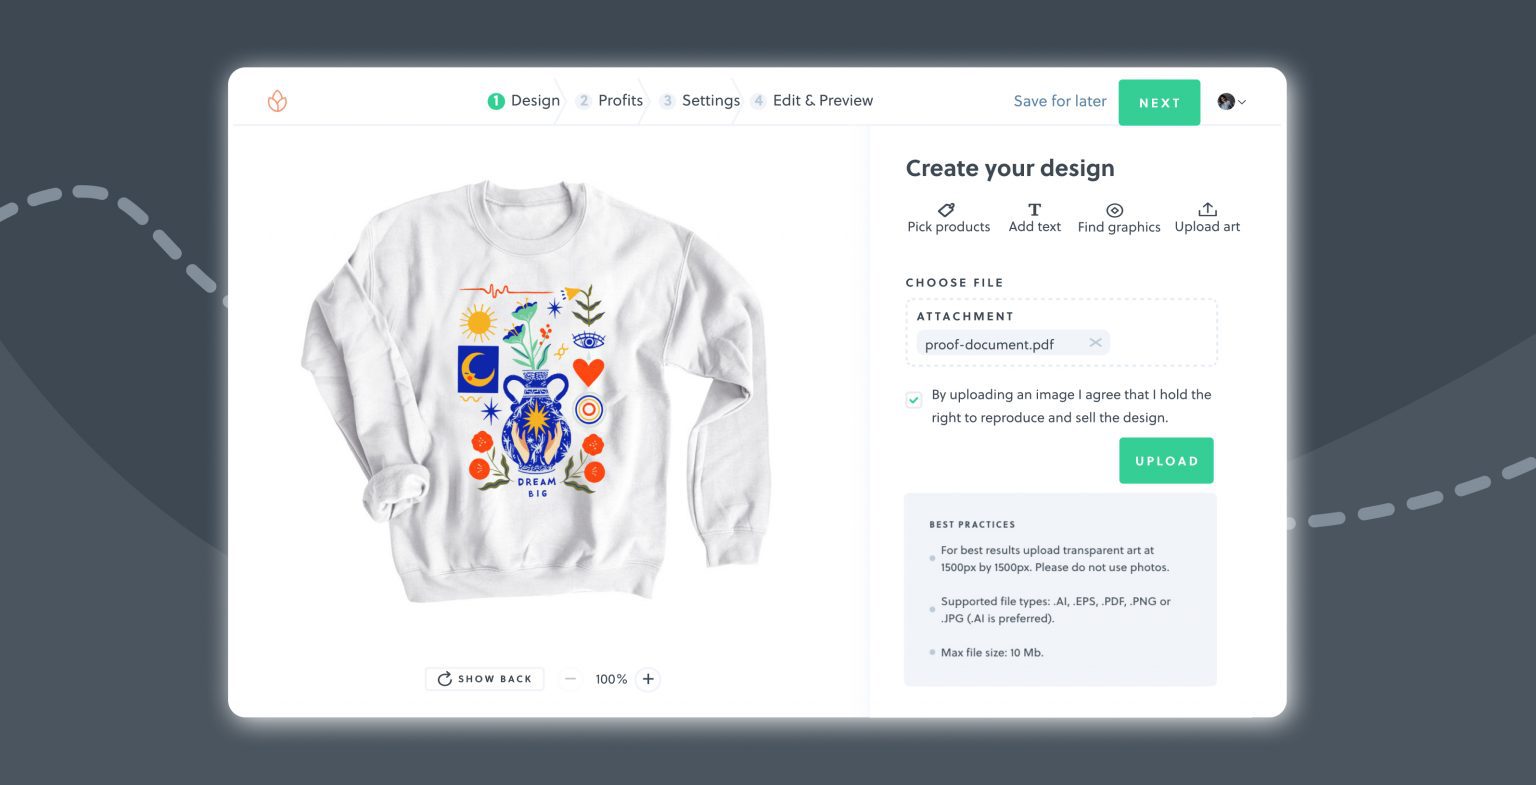Click the 100% zoom level value
This screenshot has width=1536, height=785.
(x=610, y=679)
